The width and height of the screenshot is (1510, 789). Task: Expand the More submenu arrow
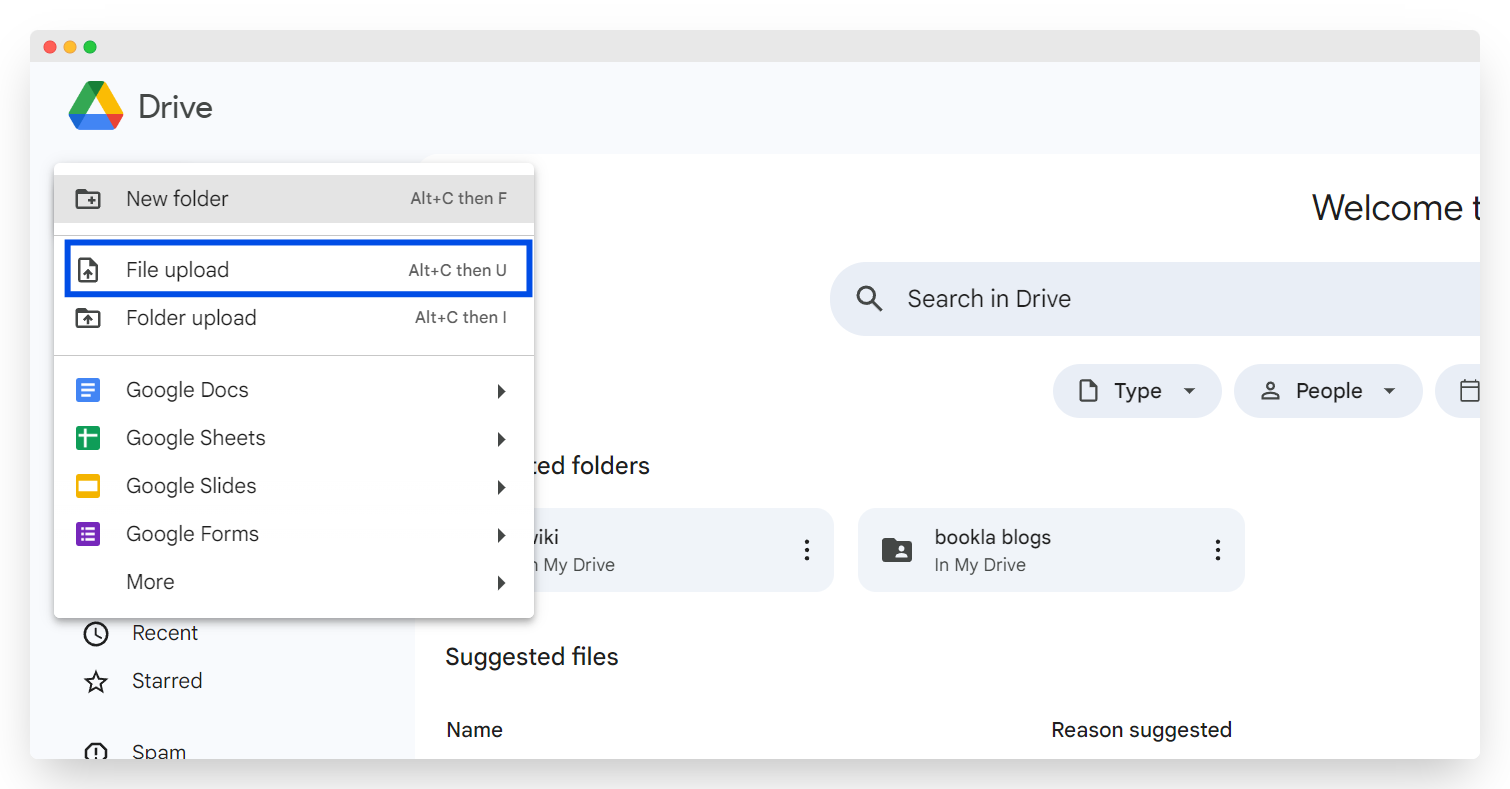click(501, 583)
